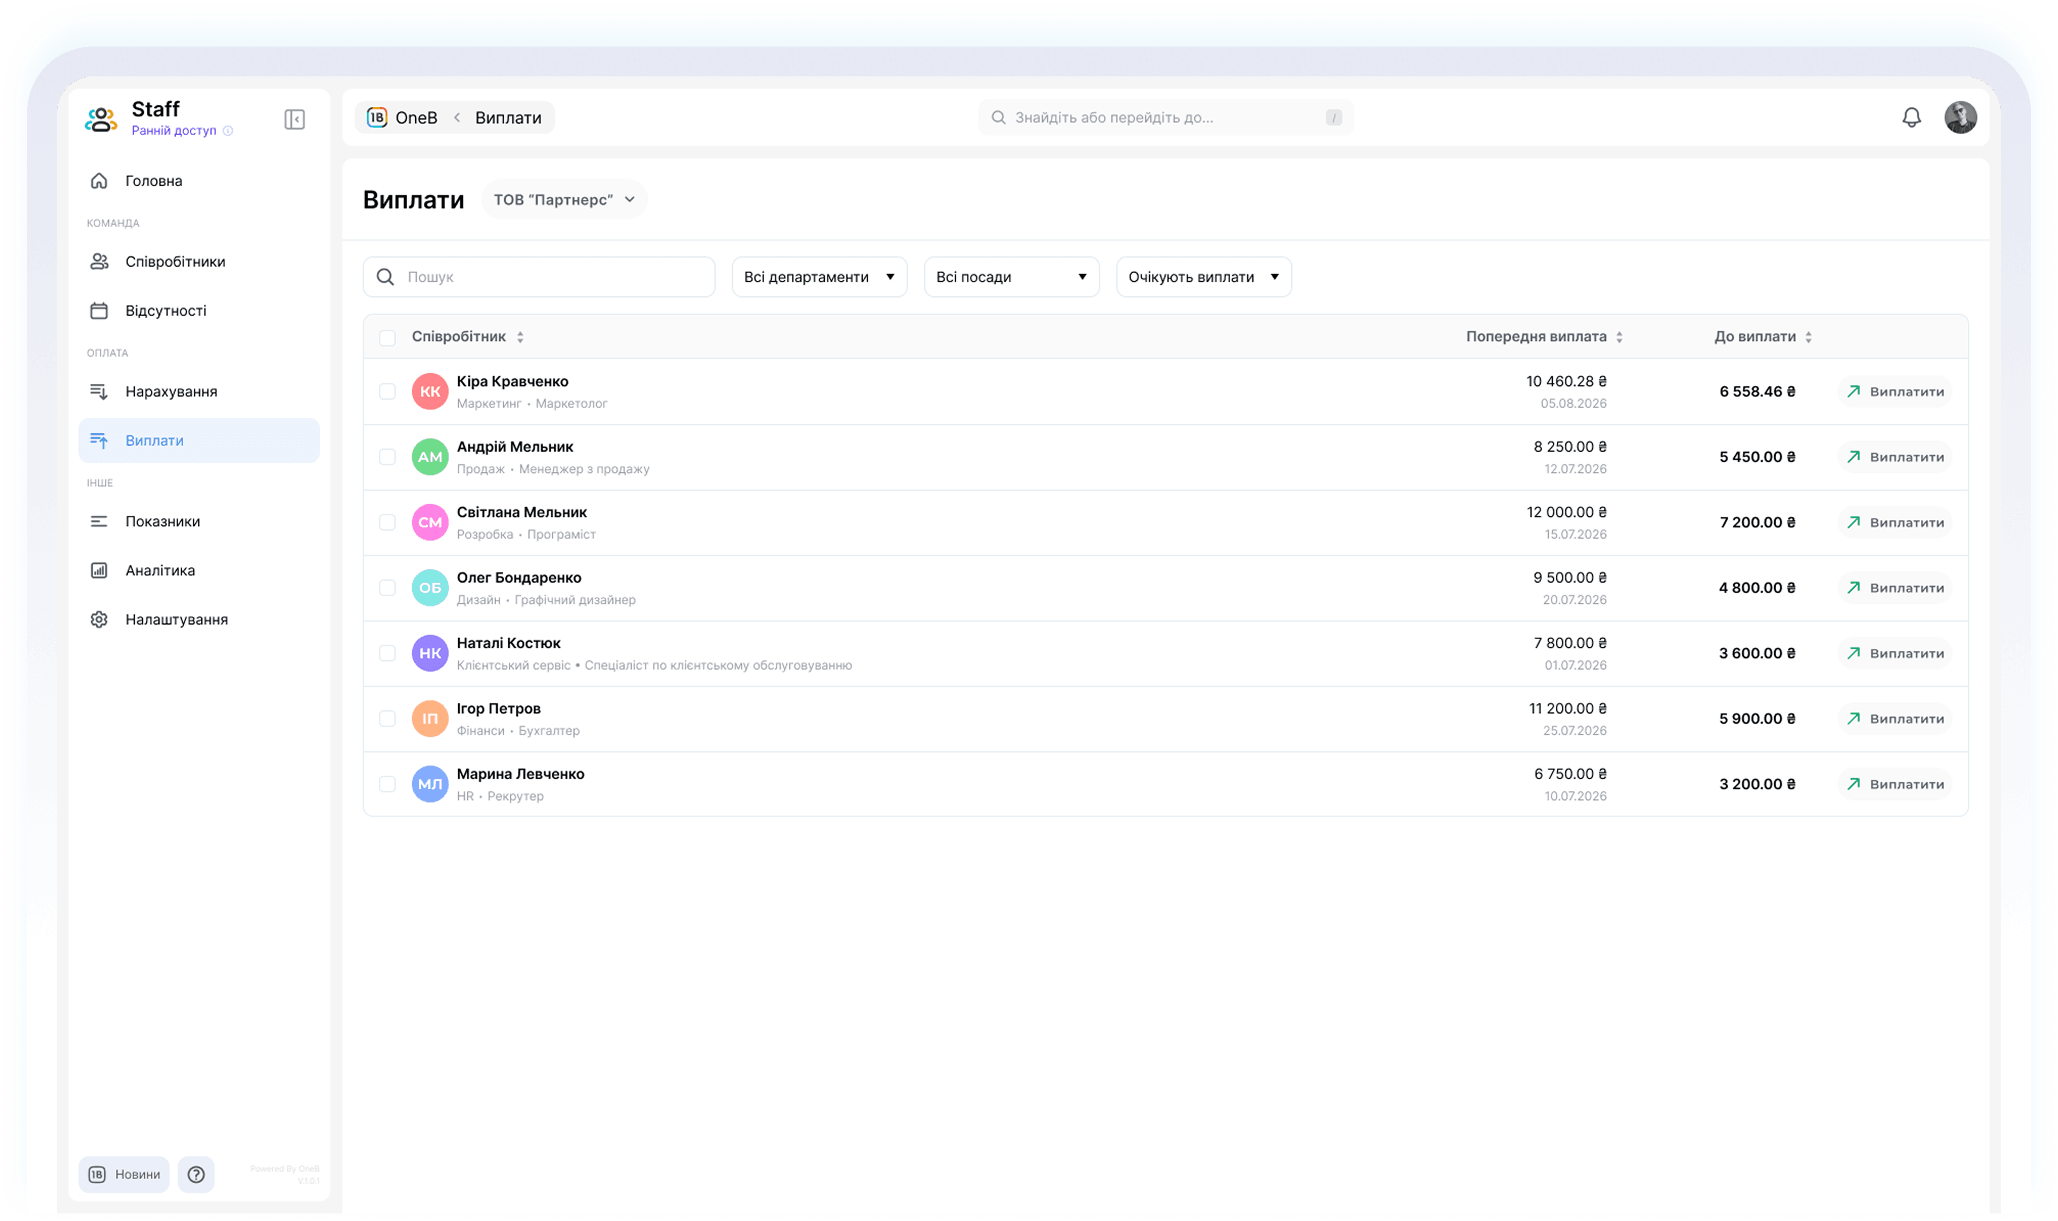This screenshot has width=2058, height=1221.
Task: Open Відсутності section
Action: [199, 311]
